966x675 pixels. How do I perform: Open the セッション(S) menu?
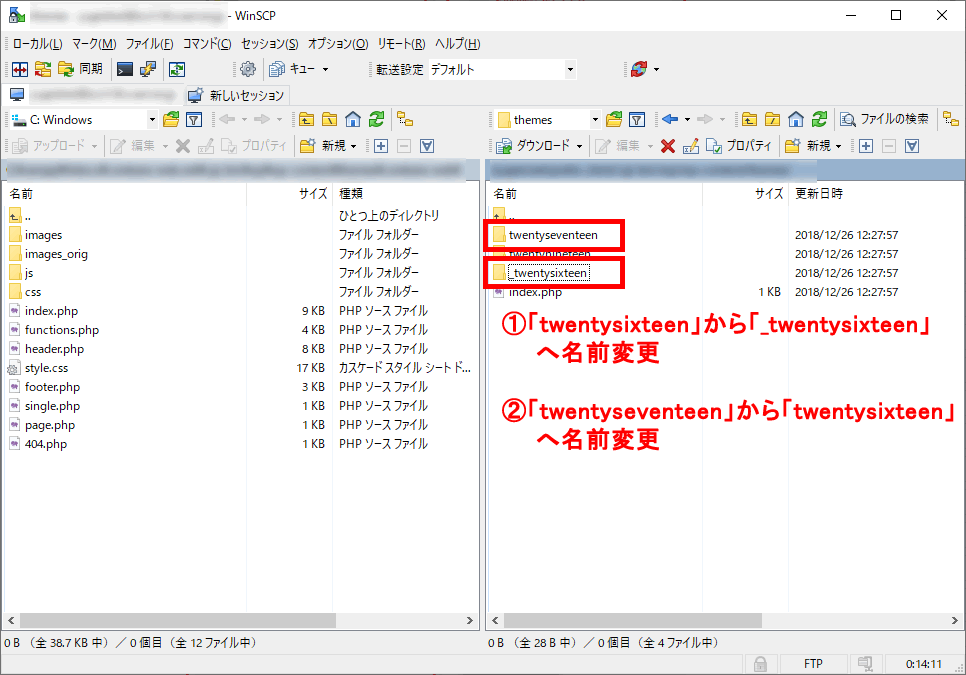[269, 44]
